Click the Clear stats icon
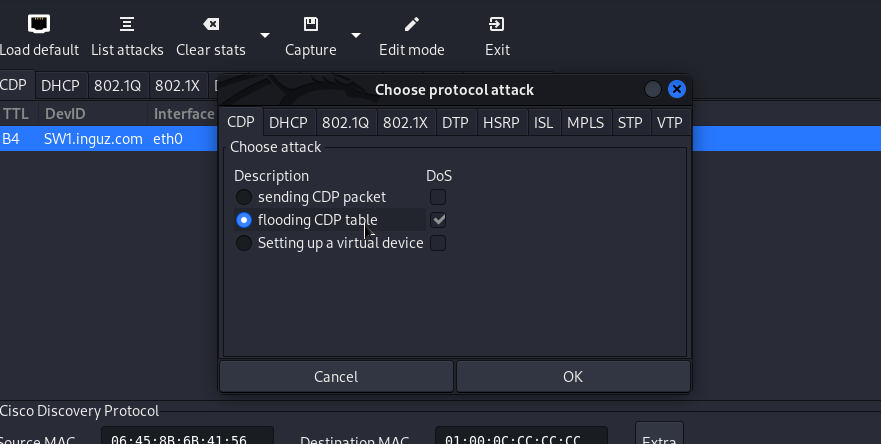The height and width of the screenshot is (444, 881). tap(211, 24)
